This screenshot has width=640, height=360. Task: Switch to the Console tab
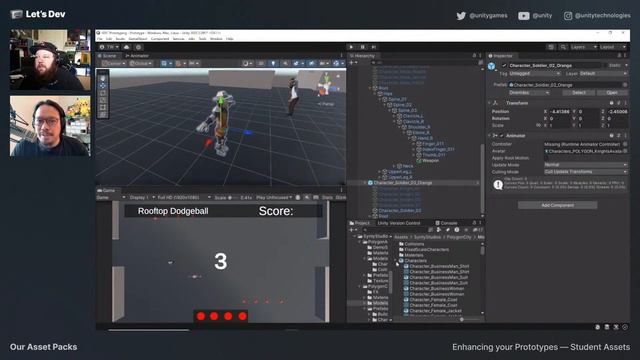(447, 223)
